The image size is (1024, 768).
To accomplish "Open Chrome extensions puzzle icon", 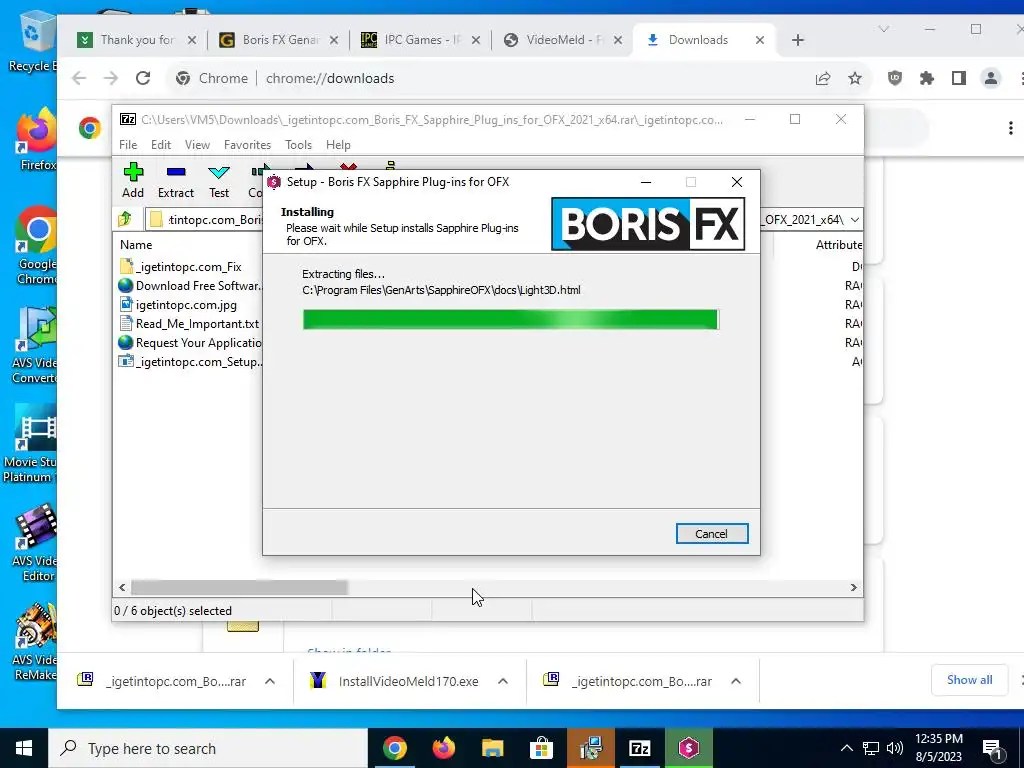I will pos(927,78).
